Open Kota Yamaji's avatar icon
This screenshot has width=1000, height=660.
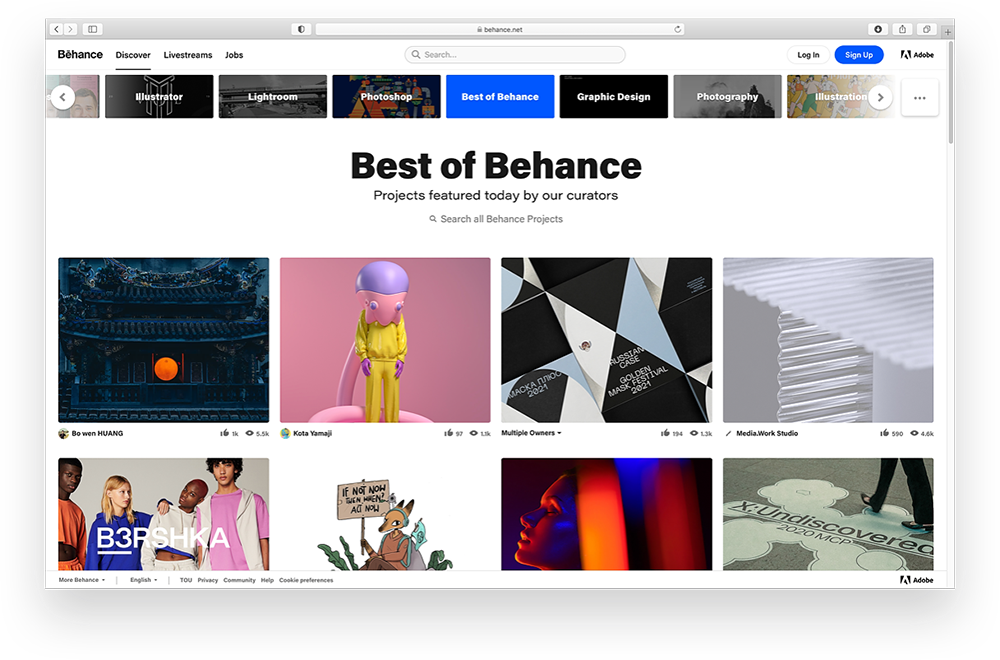click(285, 434)
